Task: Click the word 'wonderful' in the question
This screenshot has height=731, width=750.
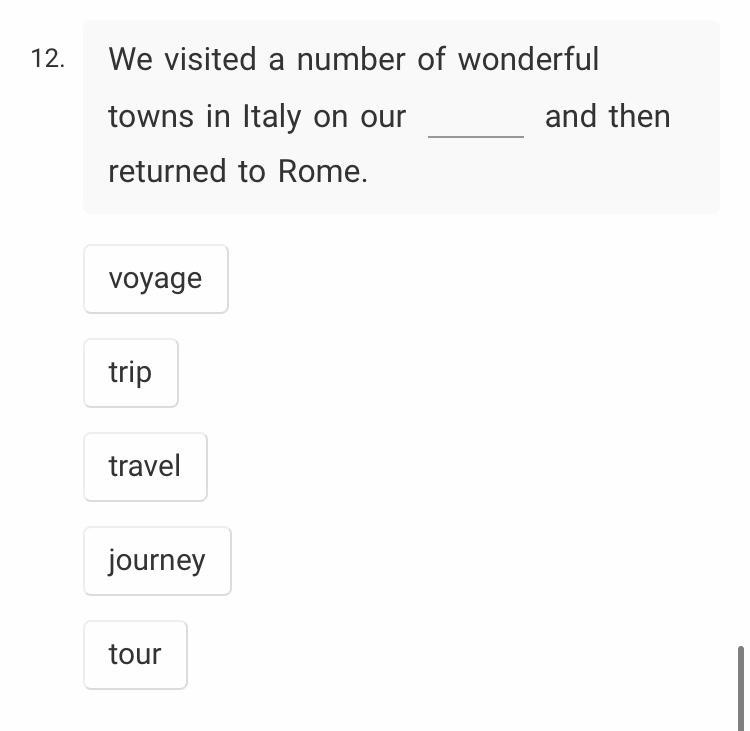Action: (529, 59)
